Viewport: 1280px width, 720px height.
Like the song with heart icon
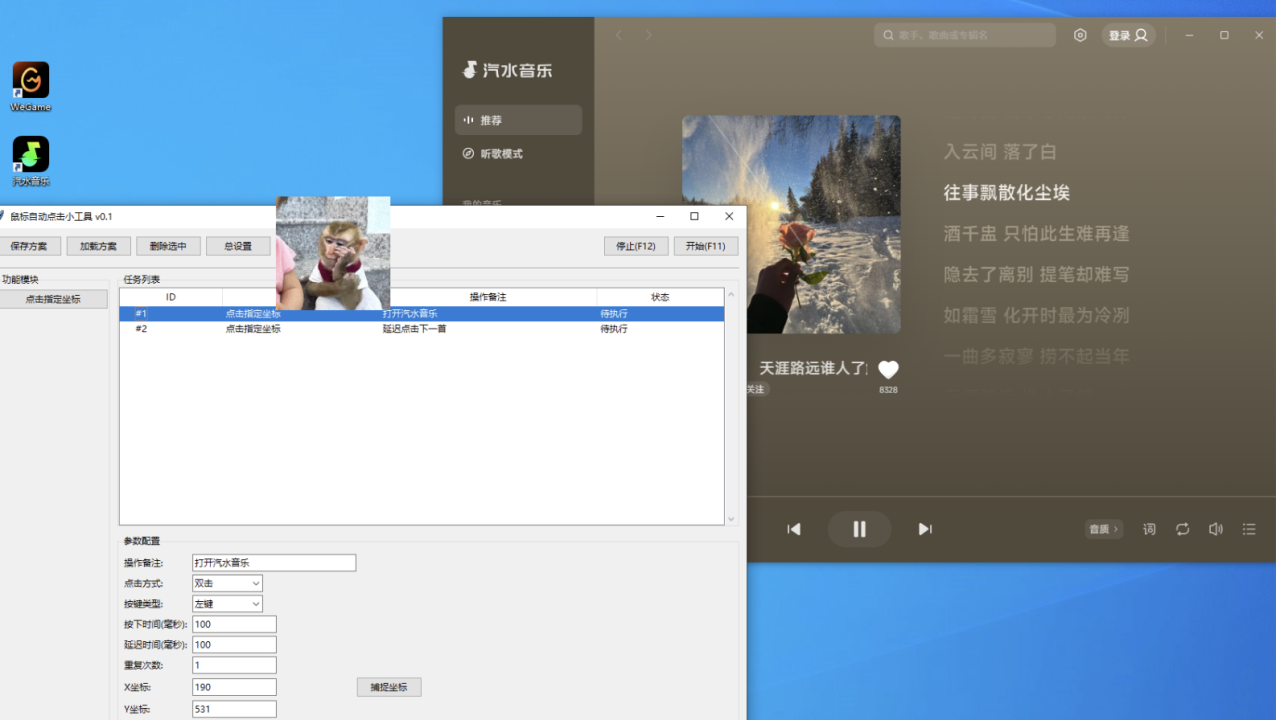coord(888,370)
